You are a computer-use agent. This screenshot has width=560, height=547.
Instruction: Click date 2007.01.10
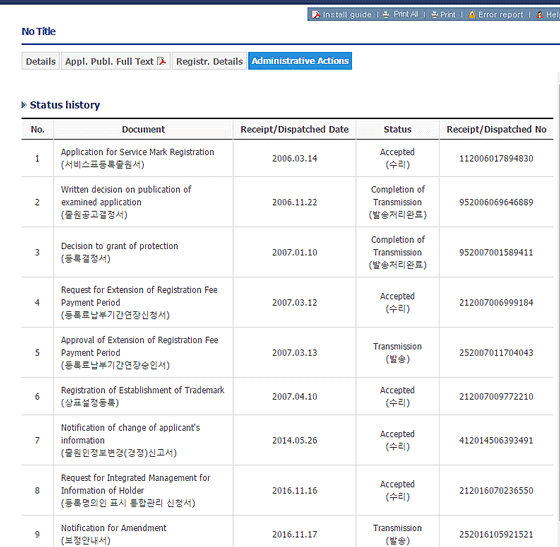coord(295,252)
